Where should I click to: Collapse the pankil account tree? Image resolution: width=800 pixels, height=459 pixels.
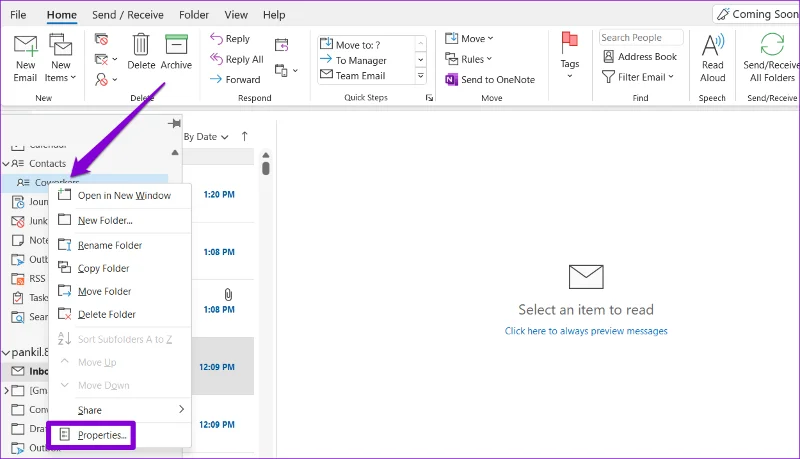6,352
